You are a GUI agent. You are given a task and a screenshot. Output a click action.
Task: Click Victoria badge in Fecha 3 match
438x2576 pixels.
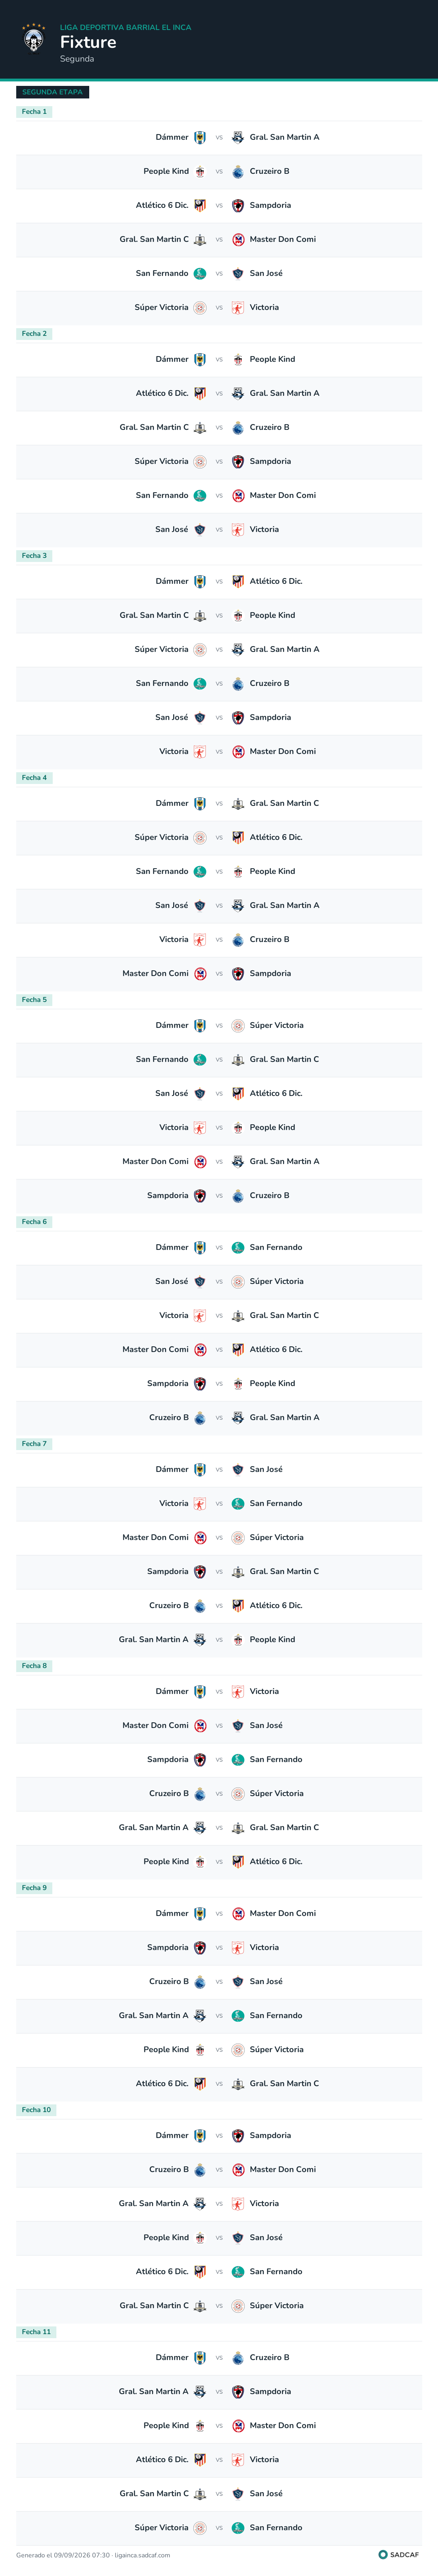point(200,751)
